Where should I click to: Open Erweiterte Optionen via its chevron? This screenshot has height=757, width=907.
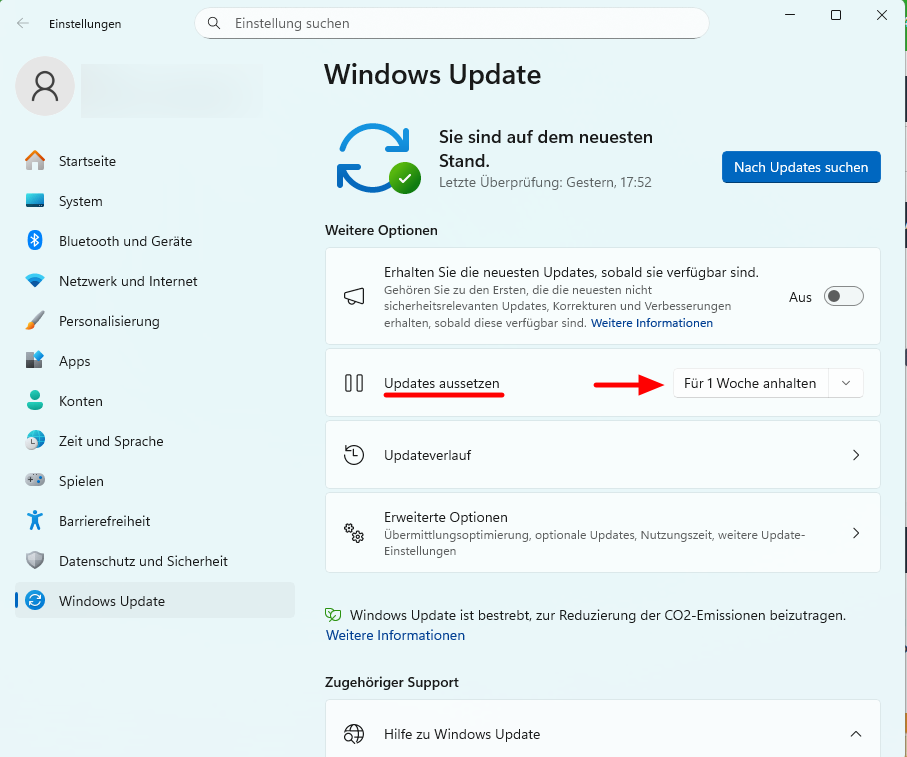[x=856, y=533]
